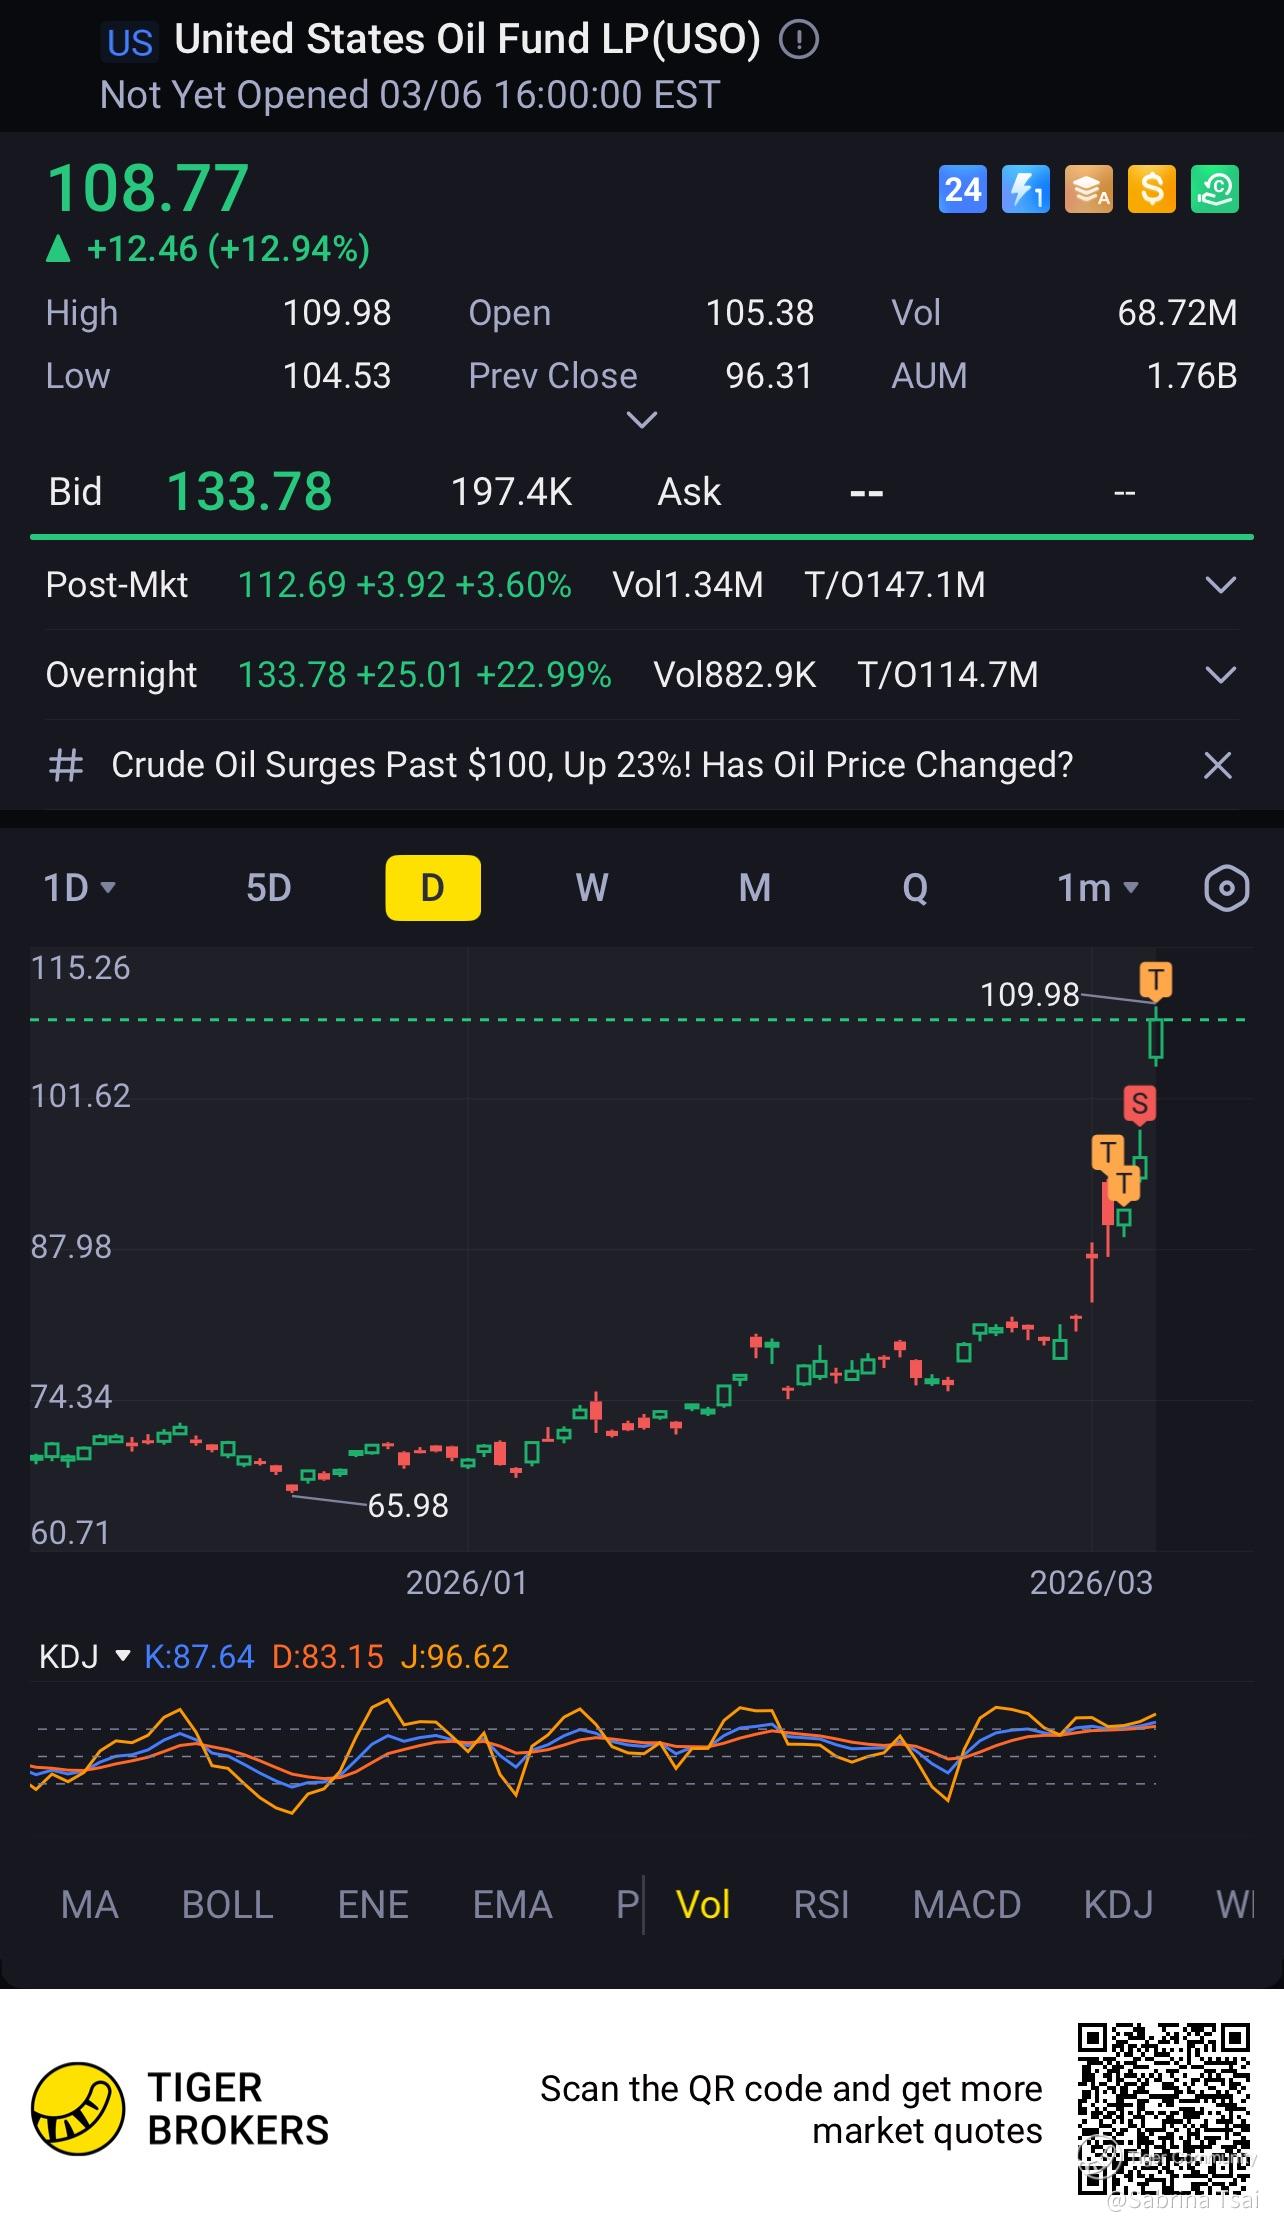Select the EMA indicator
The image size is (1284, 2229).
[513, 1905]
